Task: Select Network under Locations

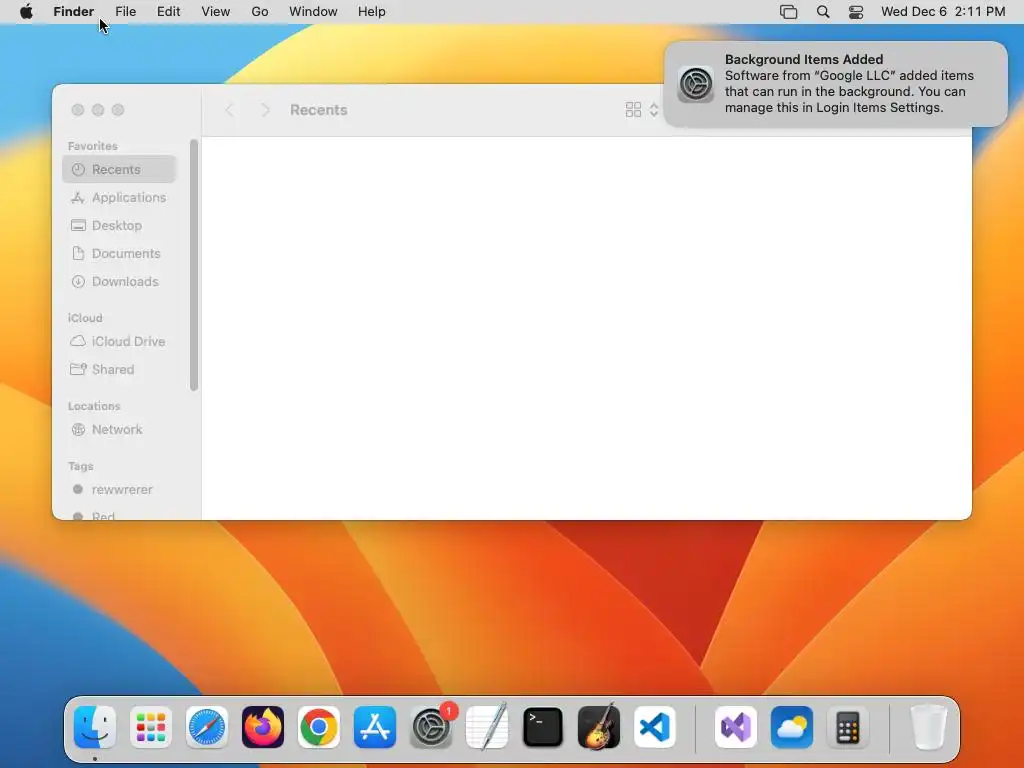Action: (120, 429)
